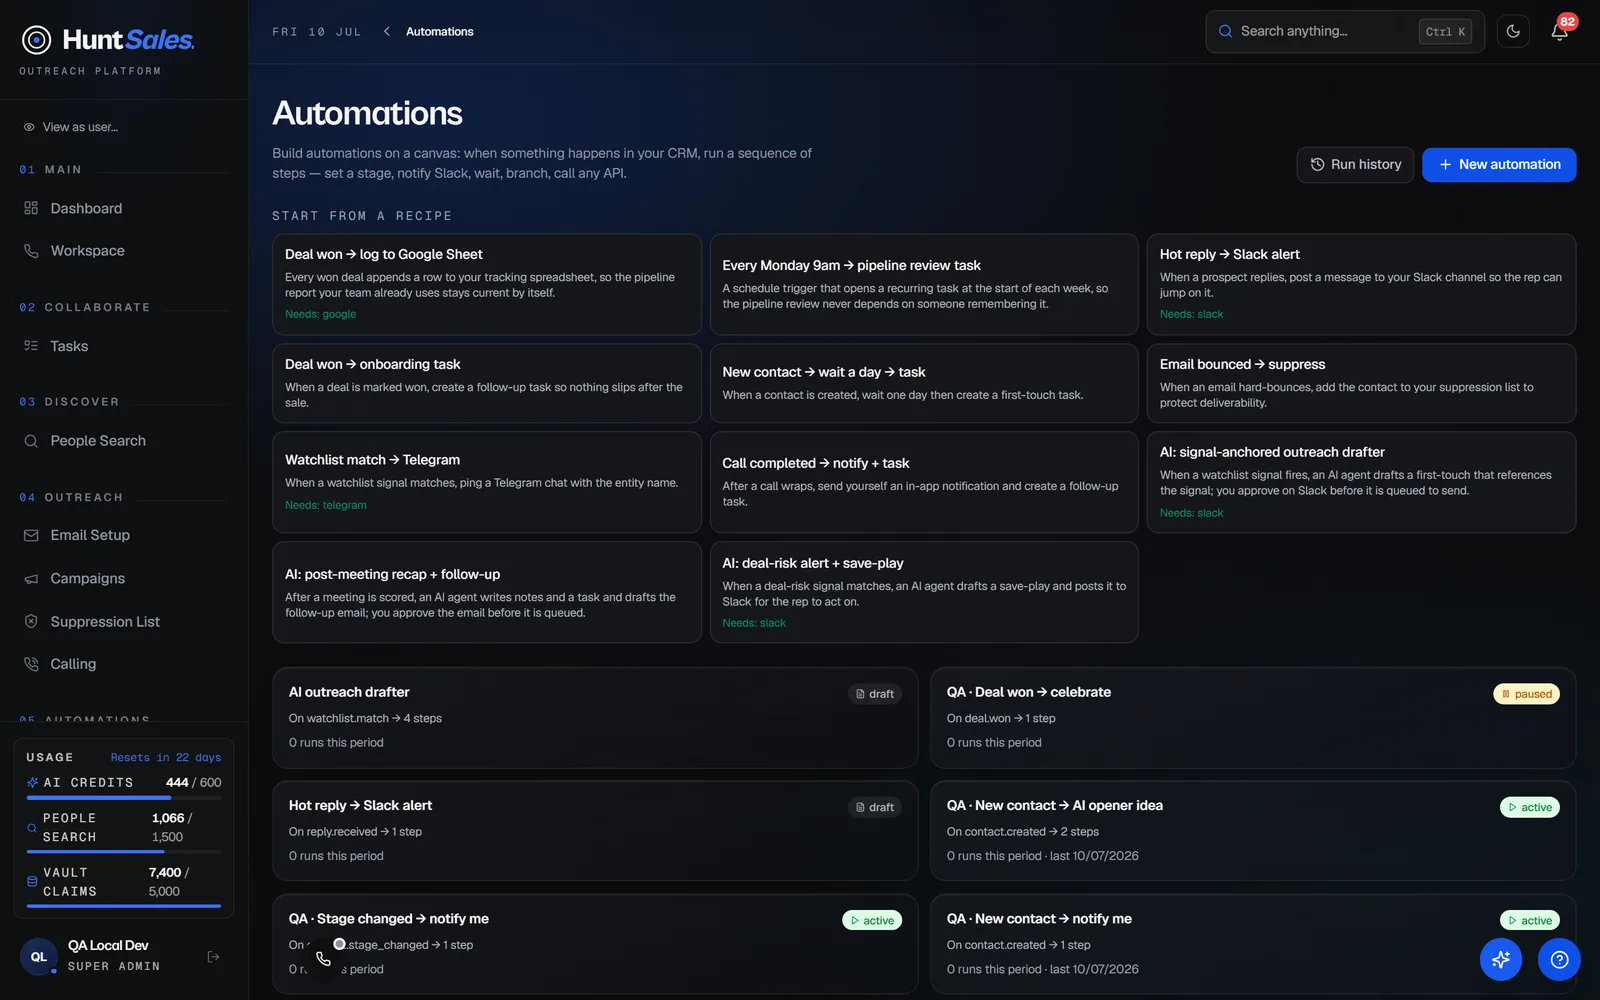Viewport: 1600px width, 1000px height.
Task: Pick New contact wait a day task recipe
Action: coord(924,383)
